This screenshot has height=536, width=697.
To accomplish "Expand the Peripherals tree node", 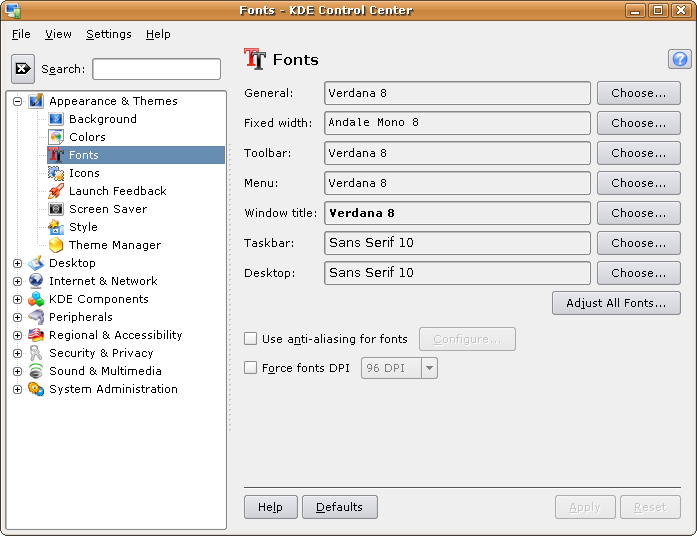I will pyautogui.click(x=17, y=317).
